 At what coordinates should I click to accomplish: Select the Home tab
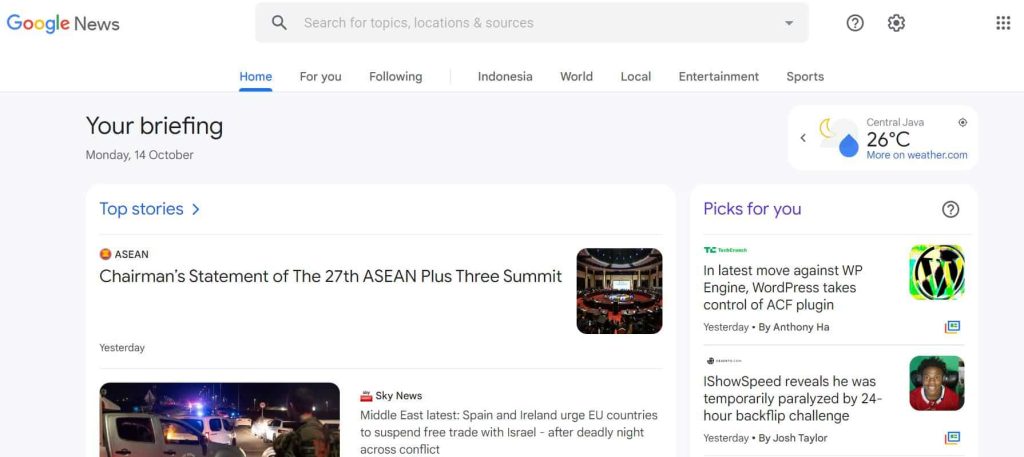click(255, 76)
